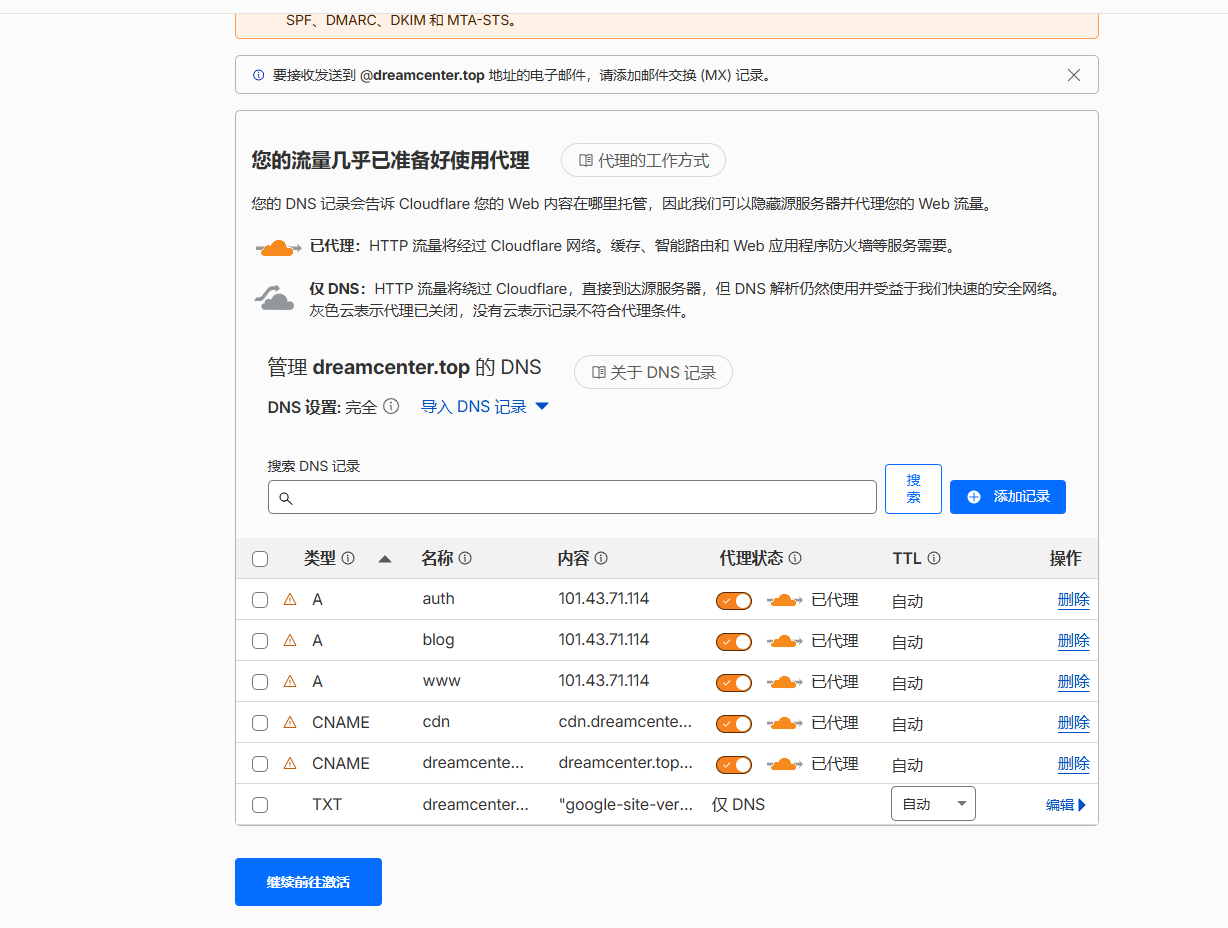Toggle proxy switch for auth record
The width and height of the screenshot is (1228, 928).
[734, 601]
